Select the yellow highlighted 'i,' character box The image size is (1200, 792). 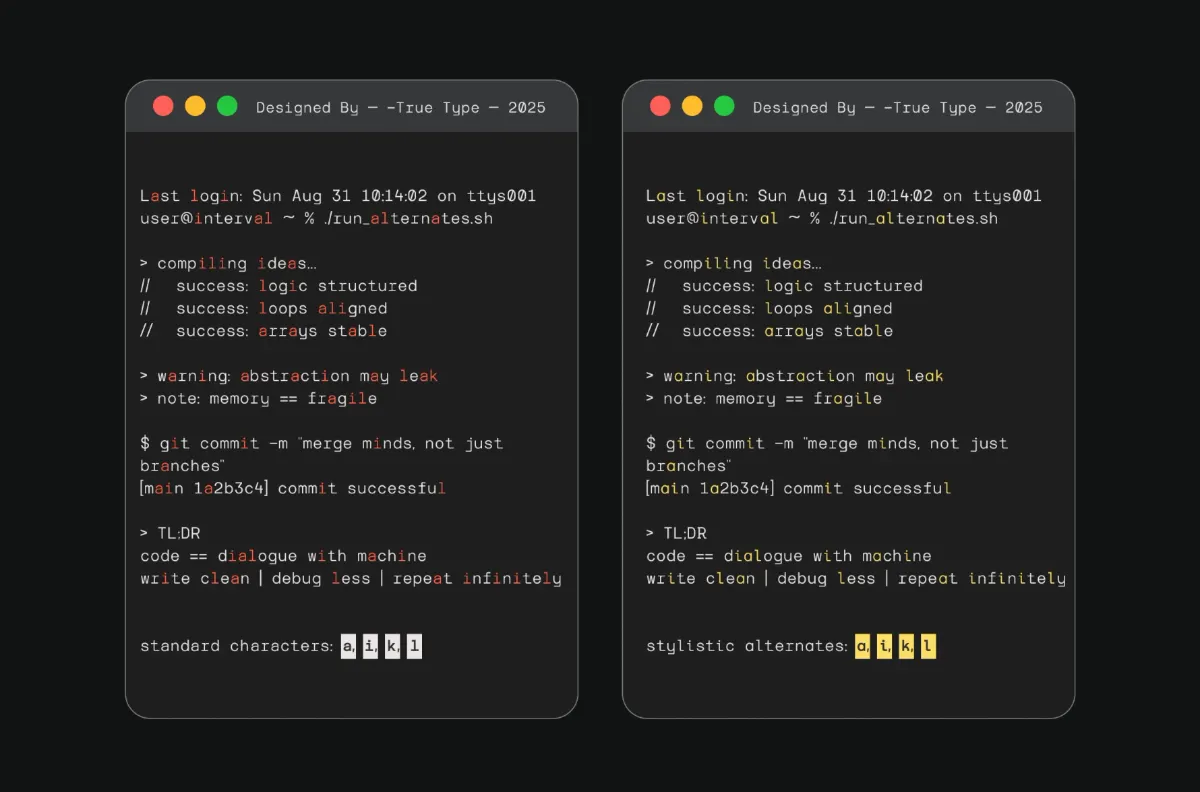point(885,647)
